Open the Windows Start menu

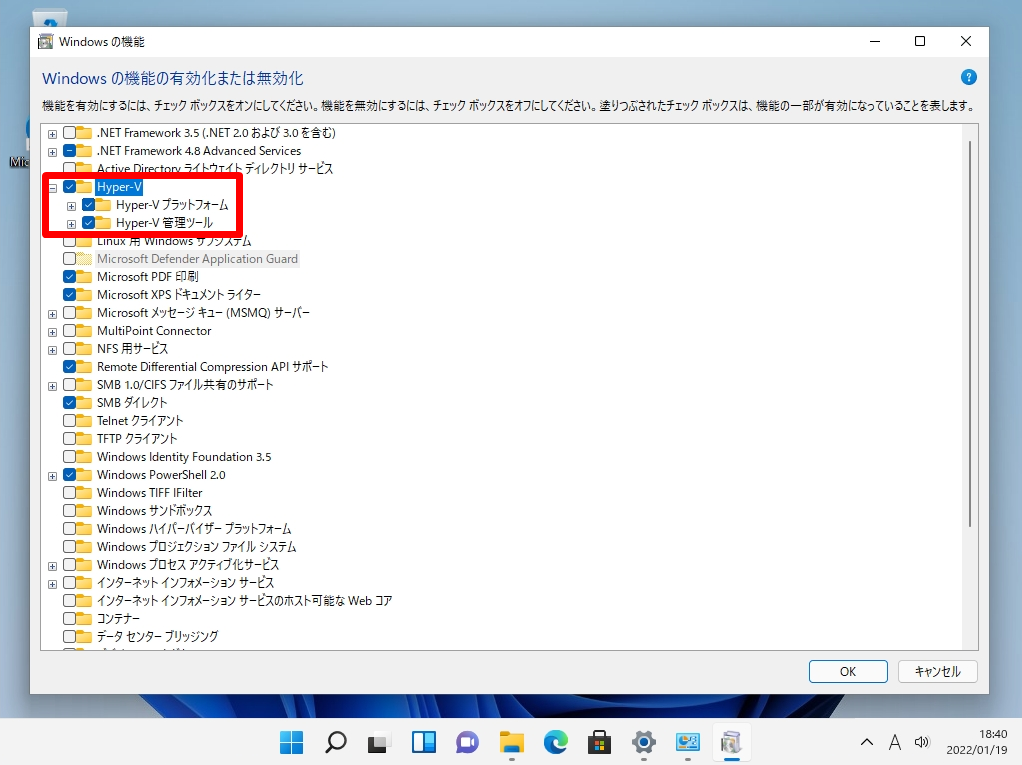click(291, 742)
